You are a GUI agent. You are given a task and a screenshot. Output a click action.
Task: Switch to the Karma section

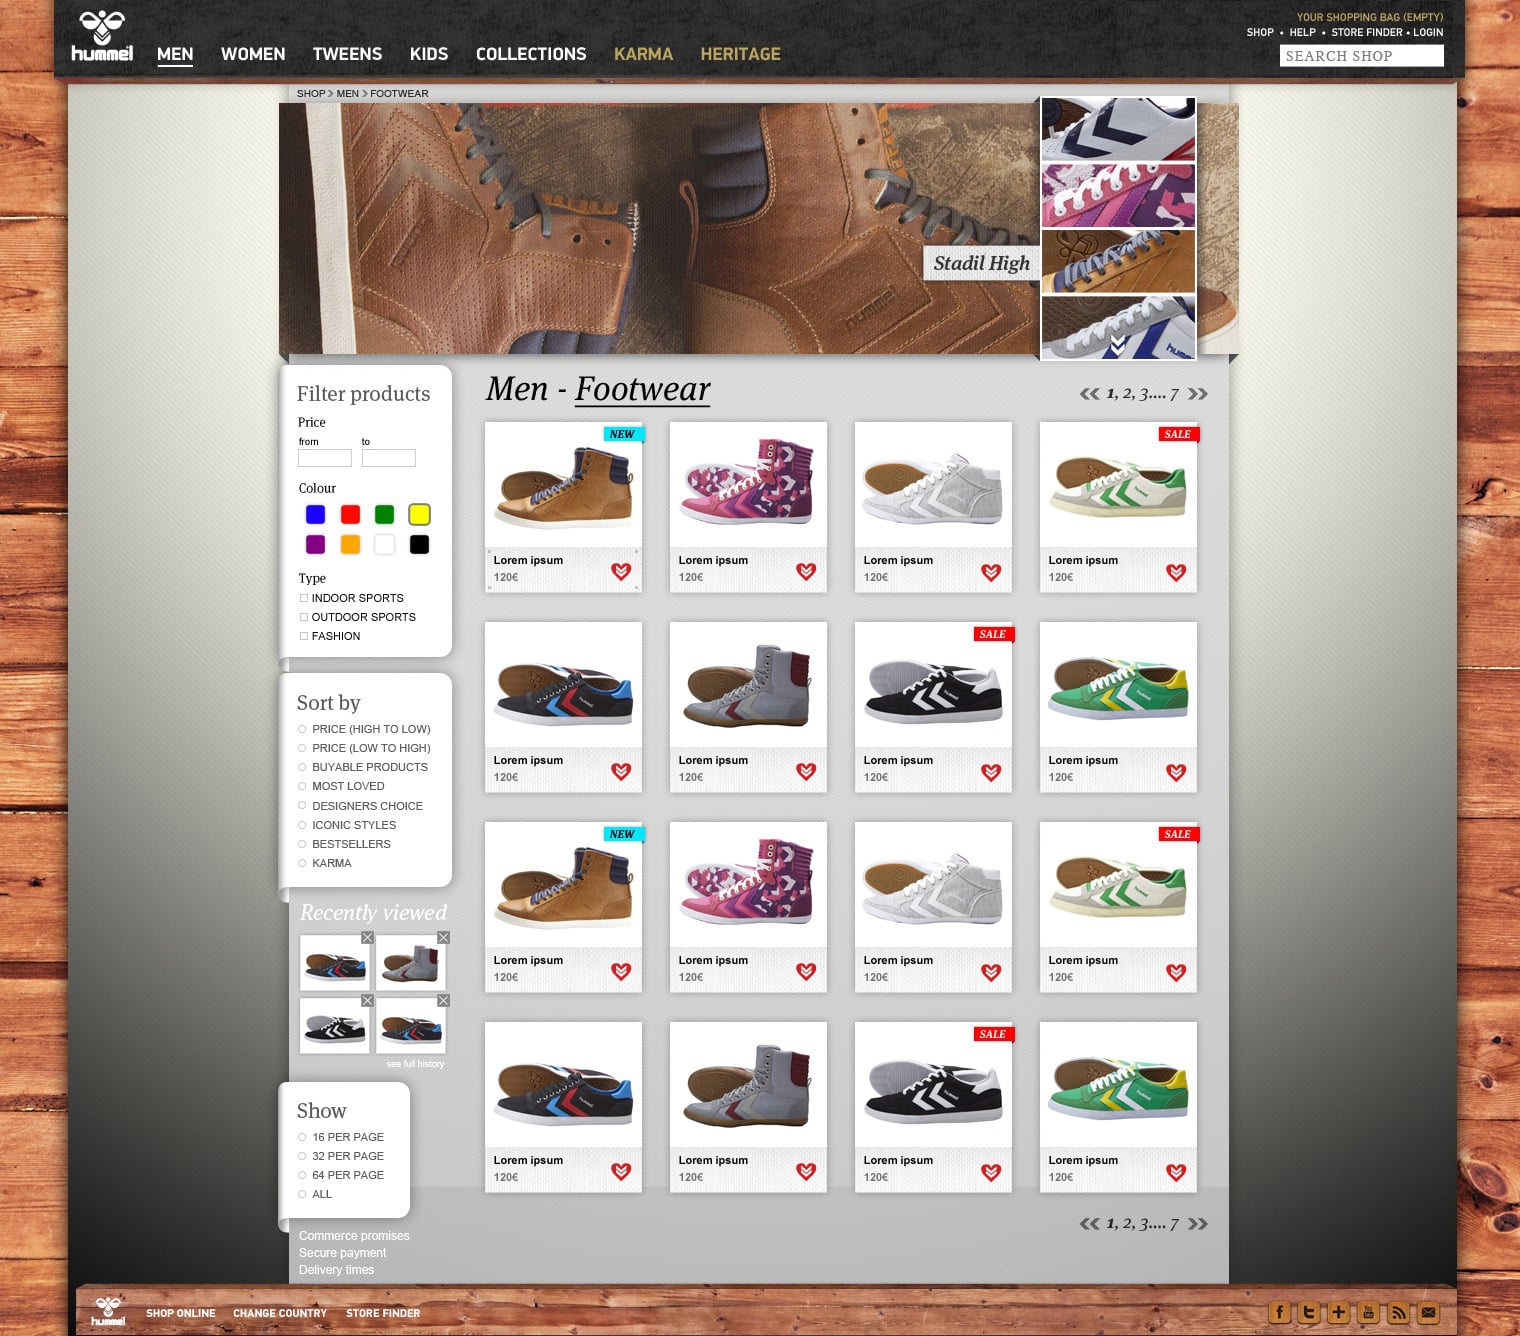point(643,54)
